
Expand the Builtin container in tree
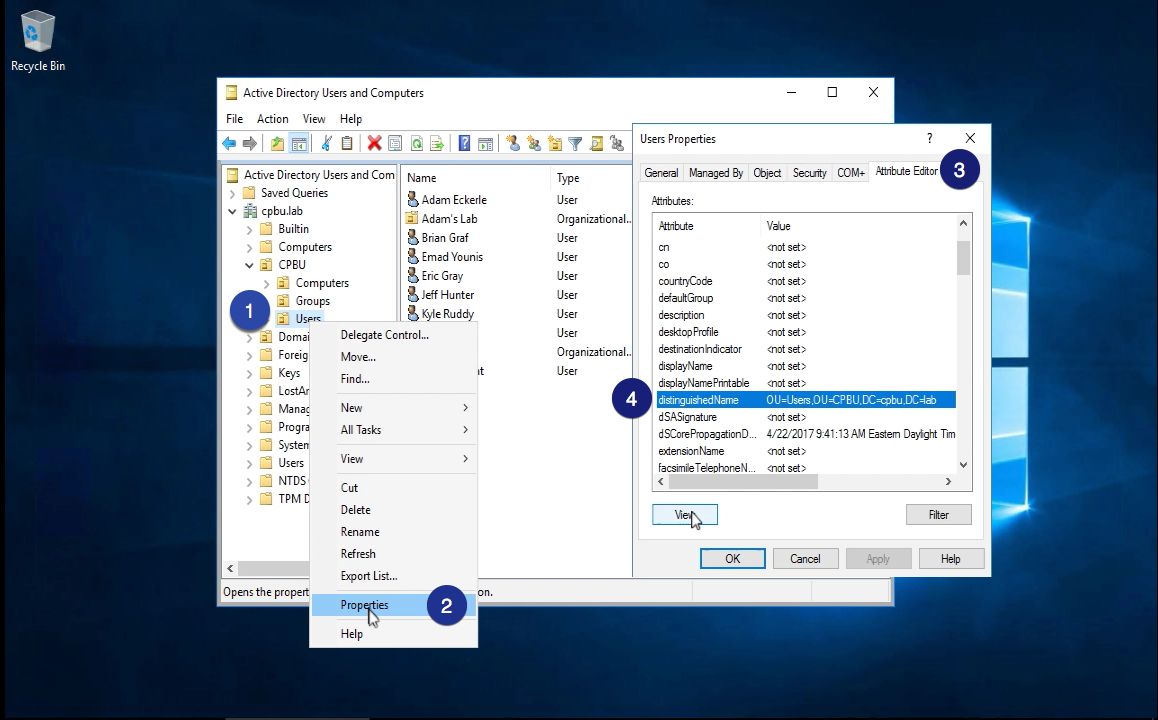250,229
